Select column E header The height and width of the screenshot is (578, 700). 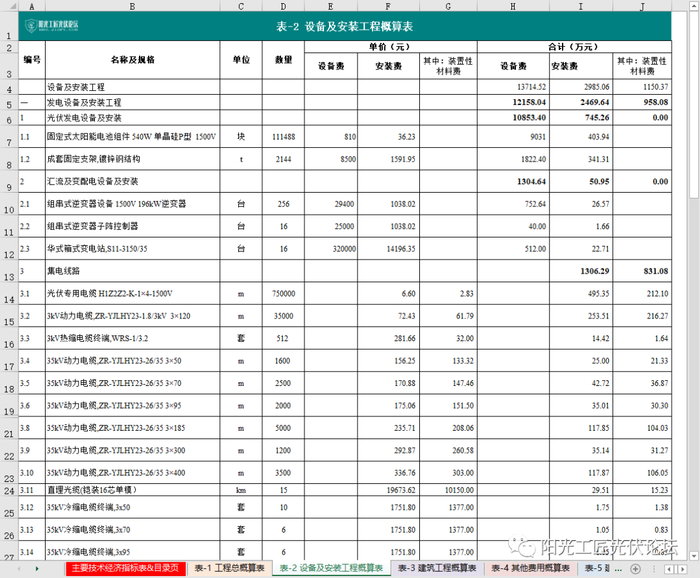point(330,6)
